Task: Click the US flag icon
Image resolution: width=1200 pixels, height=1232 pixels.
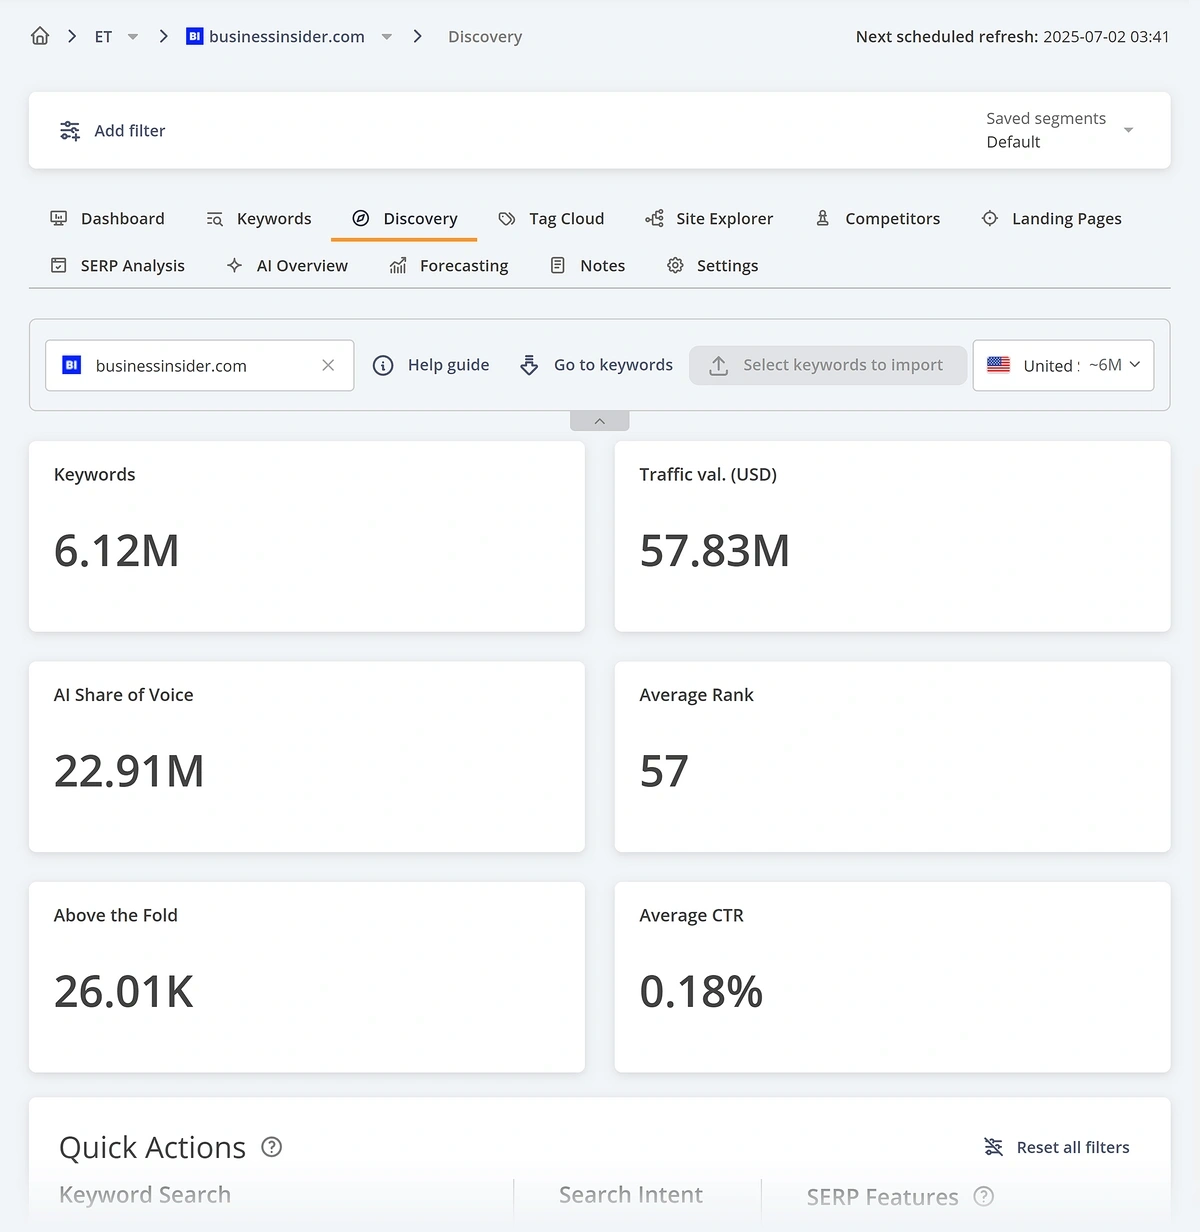Action: point(999,365)
